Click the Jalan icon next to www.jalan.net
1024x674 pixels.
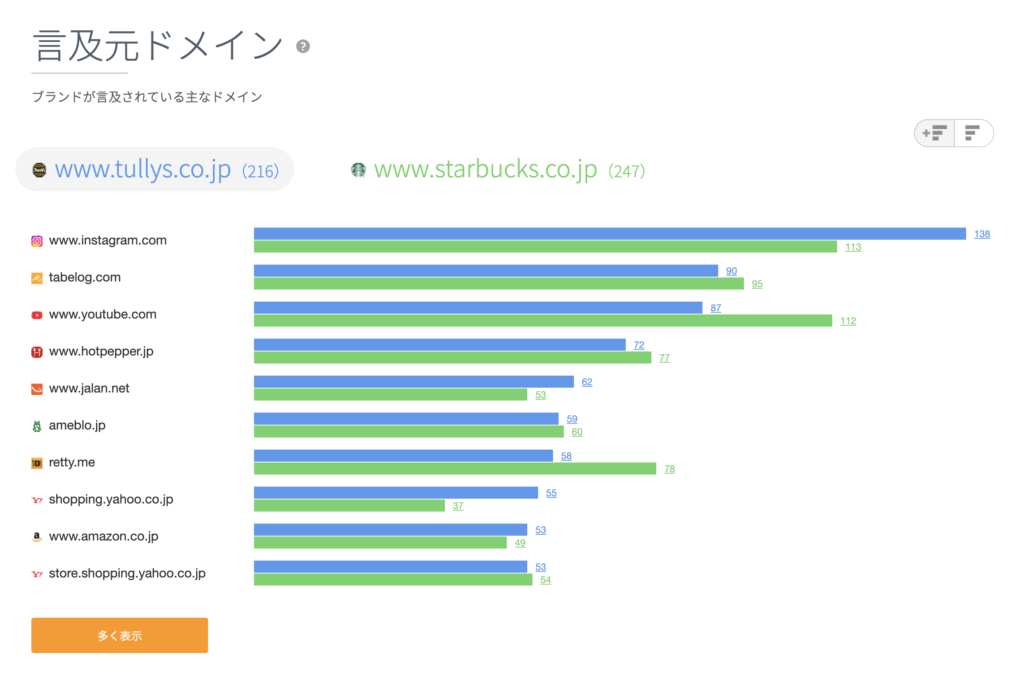[x=39, y=388]
